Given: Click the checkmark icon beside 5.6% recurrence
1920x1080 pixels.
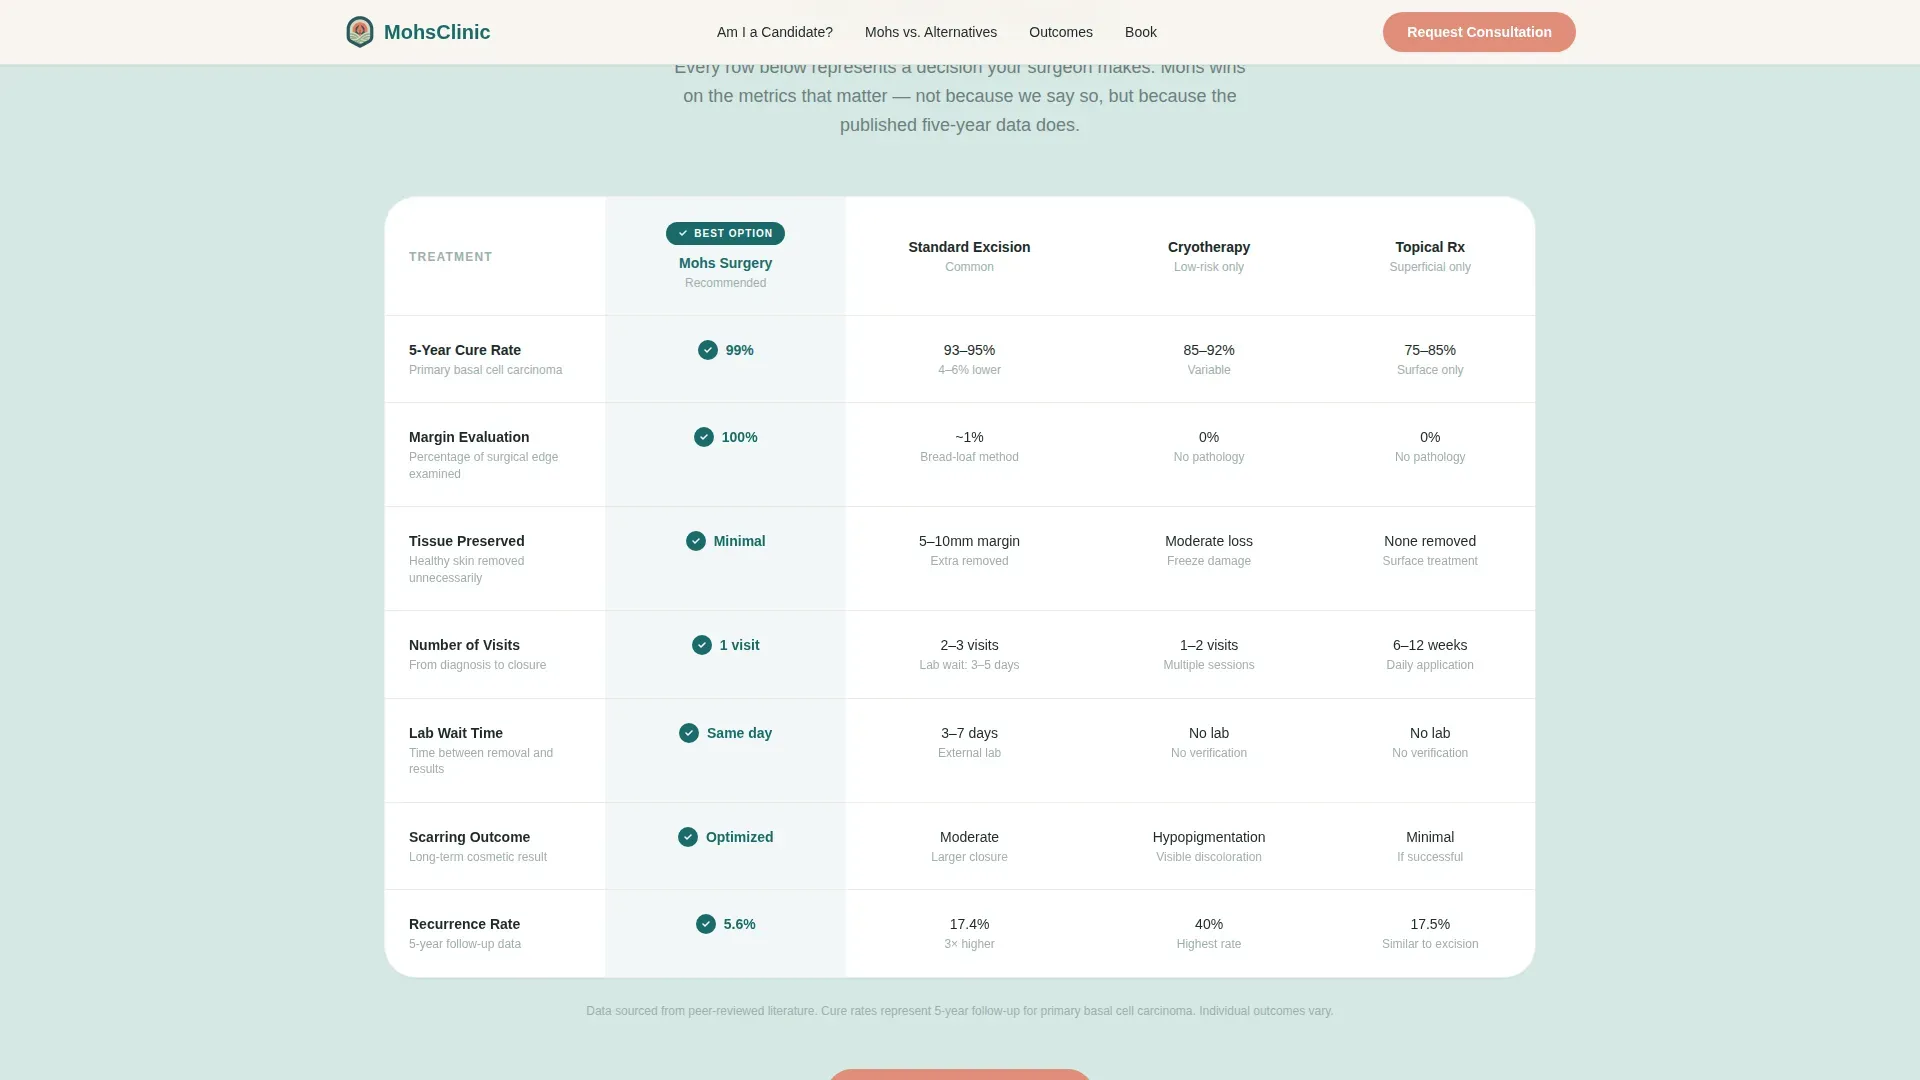Looking at the screenshot, I should (706, 924).
